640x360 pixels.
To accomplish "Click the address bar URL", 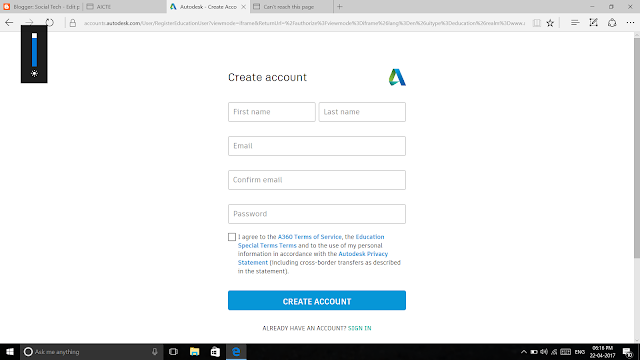I will click(304, 23).
